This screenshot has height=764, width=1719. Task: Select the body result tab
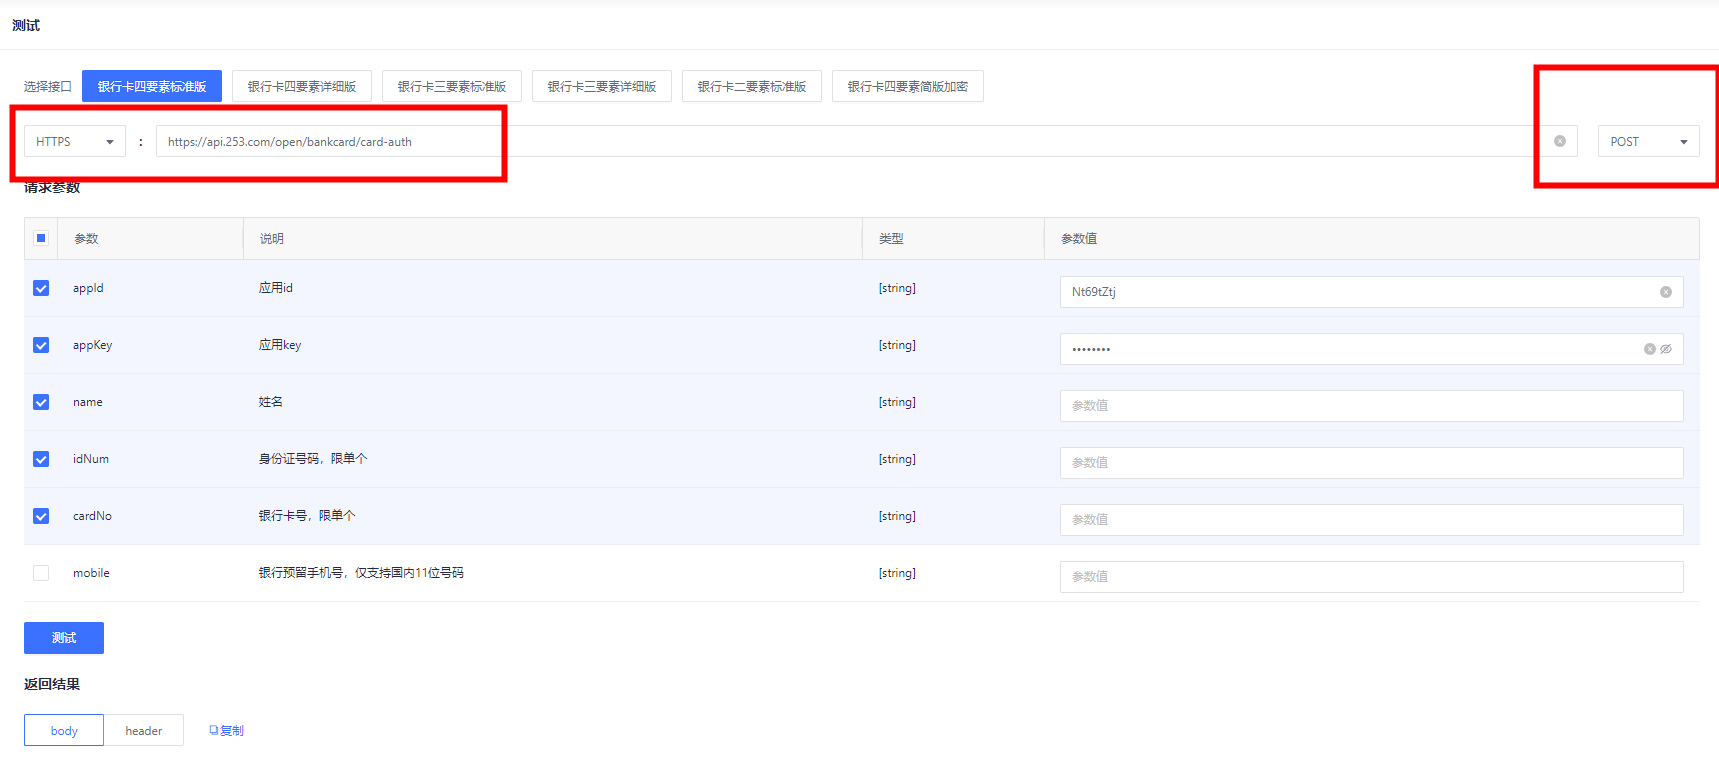(x=64, y=731)
